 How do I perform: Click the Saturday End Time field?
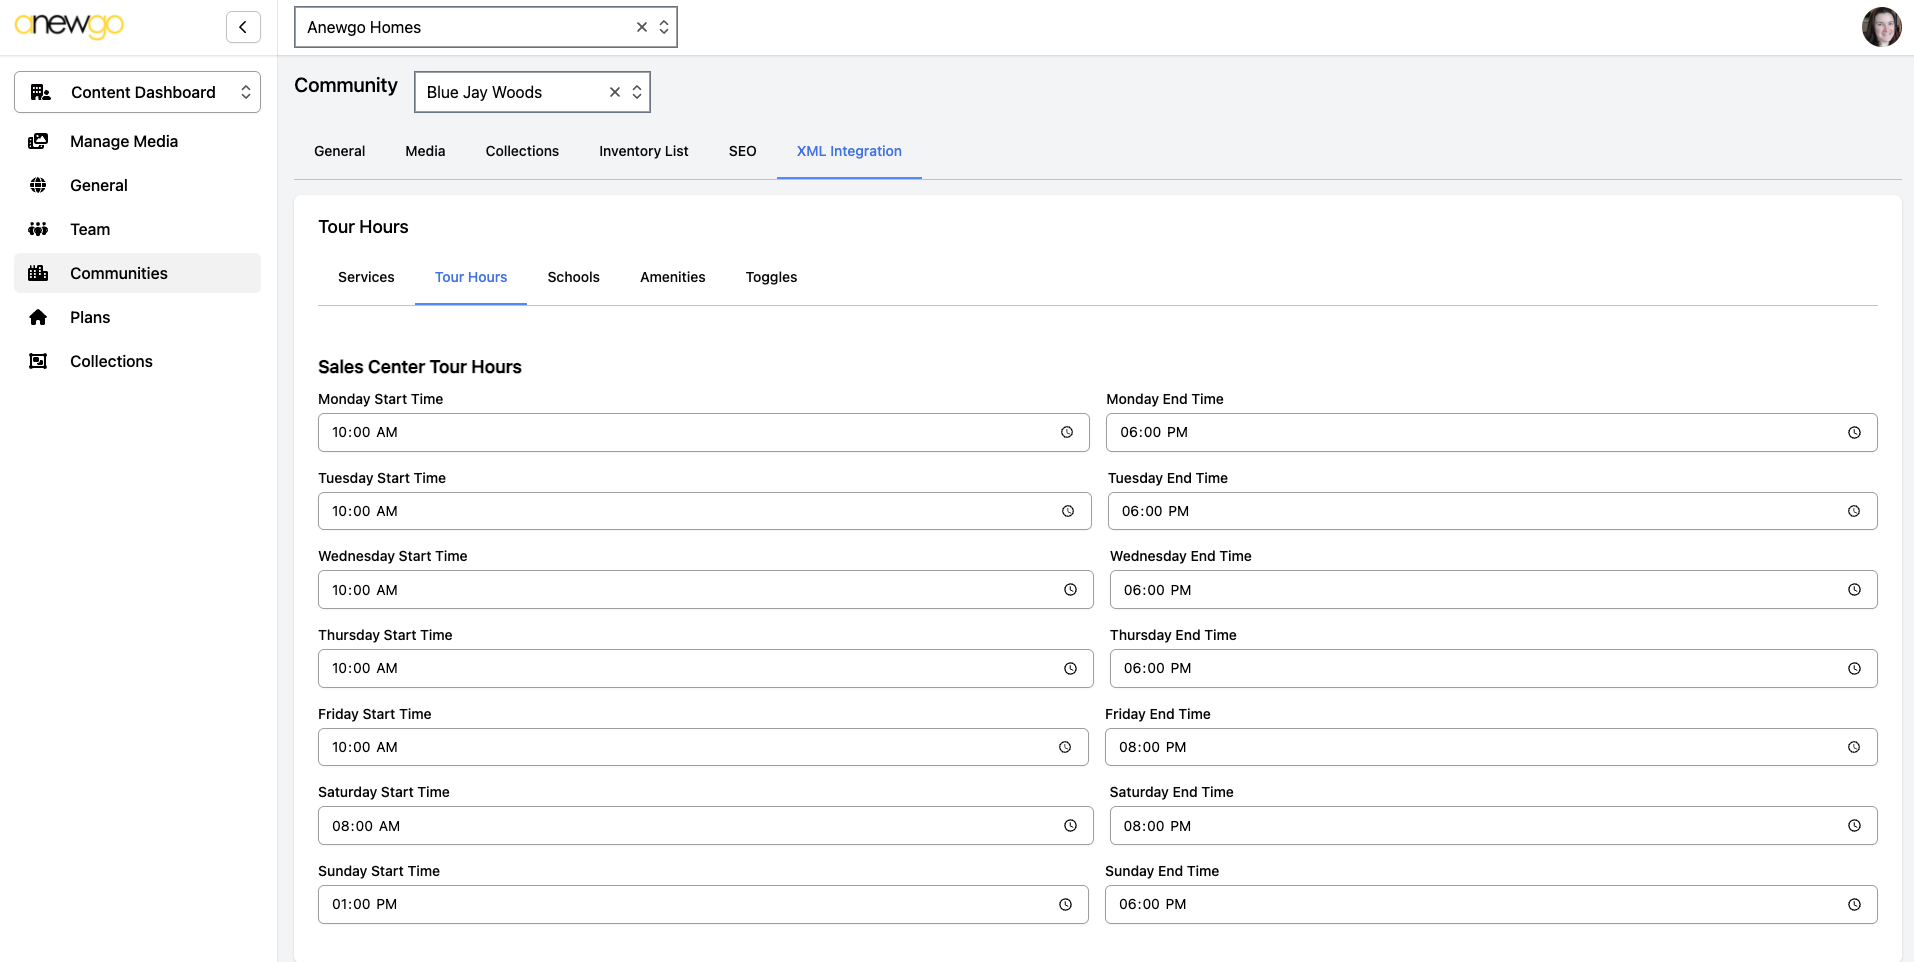(1493, 826)
